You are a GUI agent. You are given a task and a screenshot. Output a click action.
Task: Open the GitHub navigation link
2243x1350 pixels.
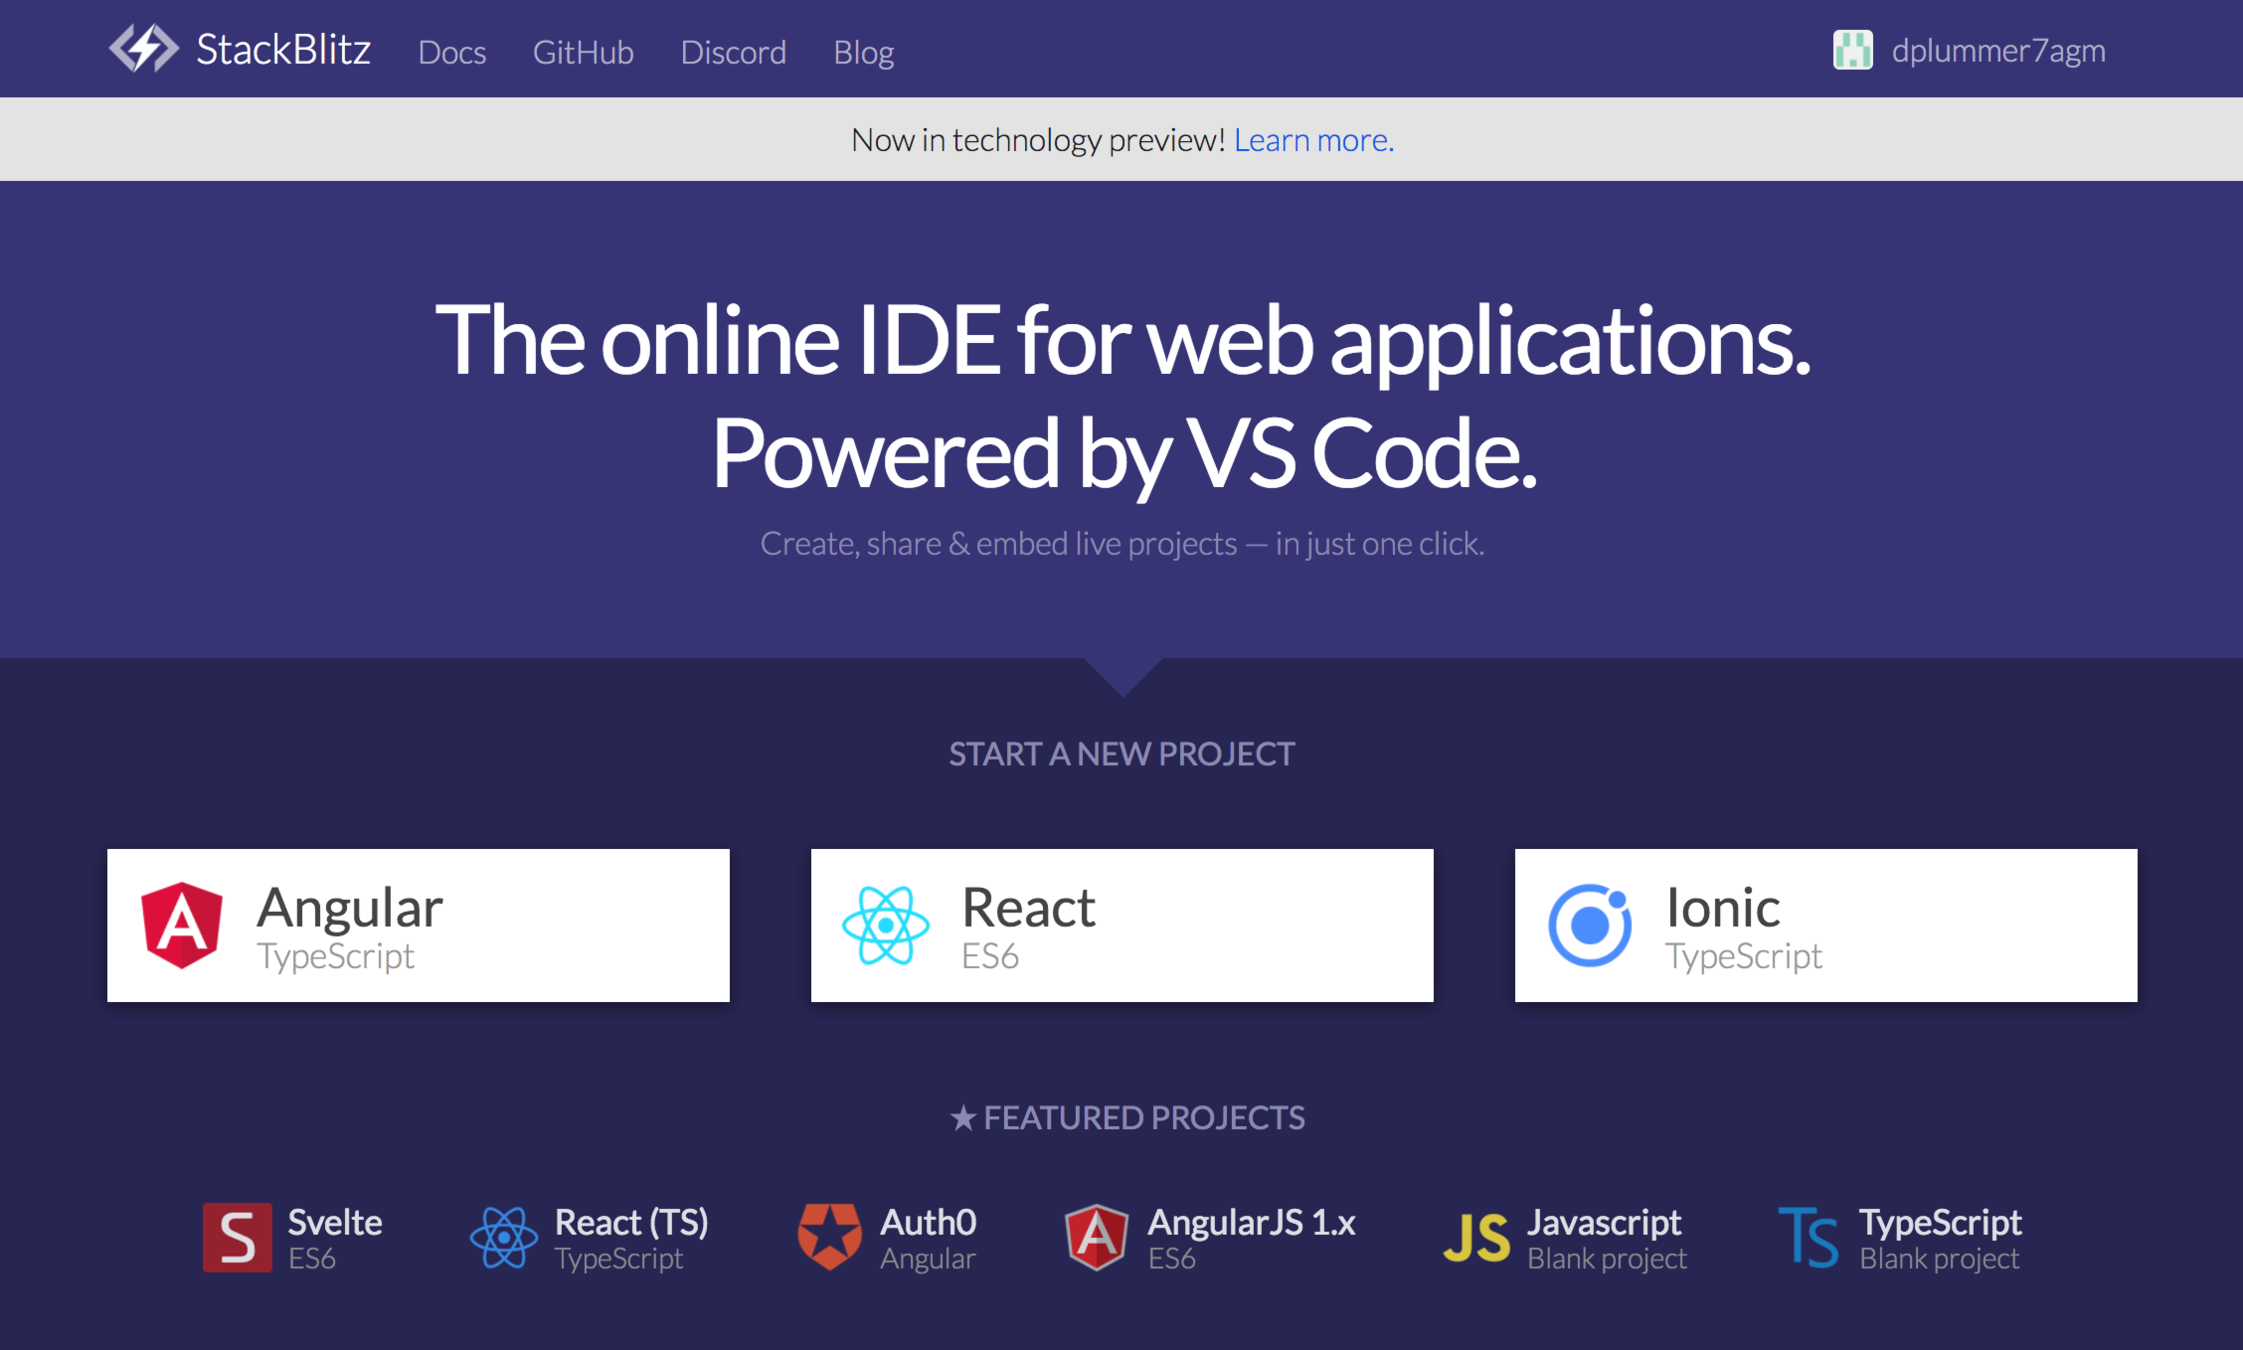[x=583, y=52]
